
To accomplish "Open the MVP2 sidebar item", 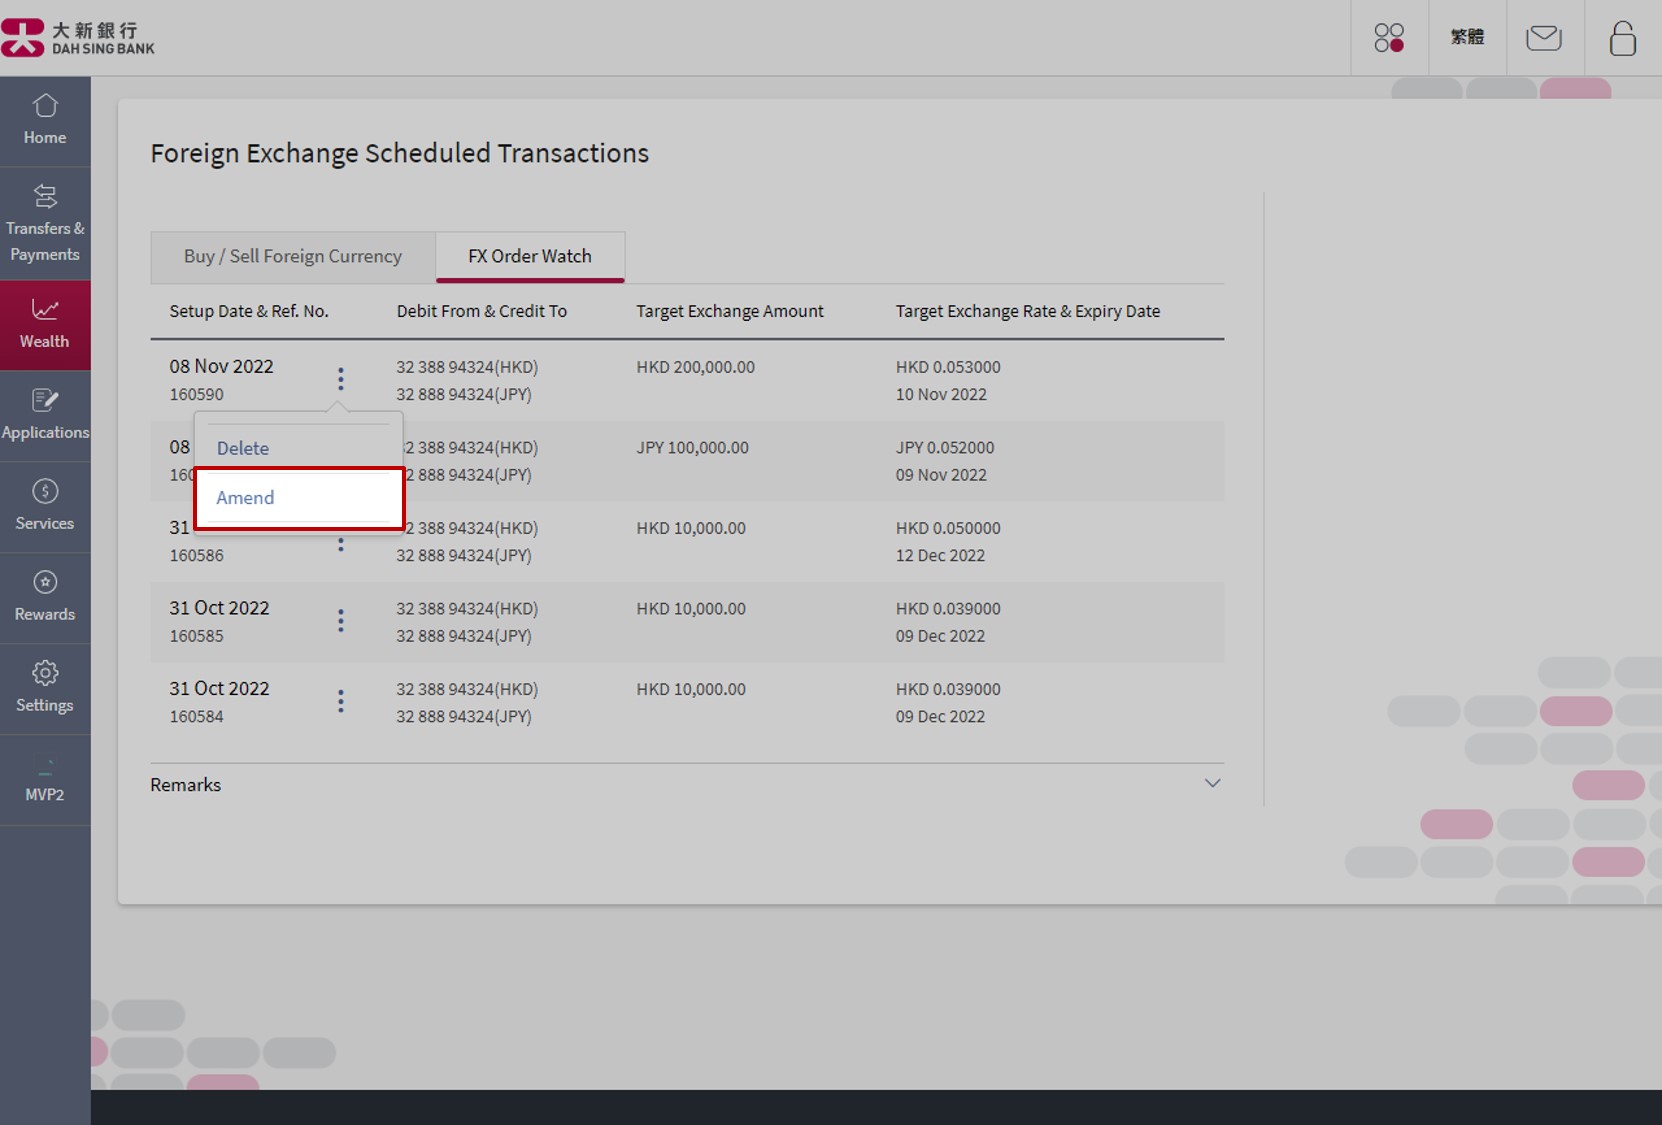I will click(45, 780).
